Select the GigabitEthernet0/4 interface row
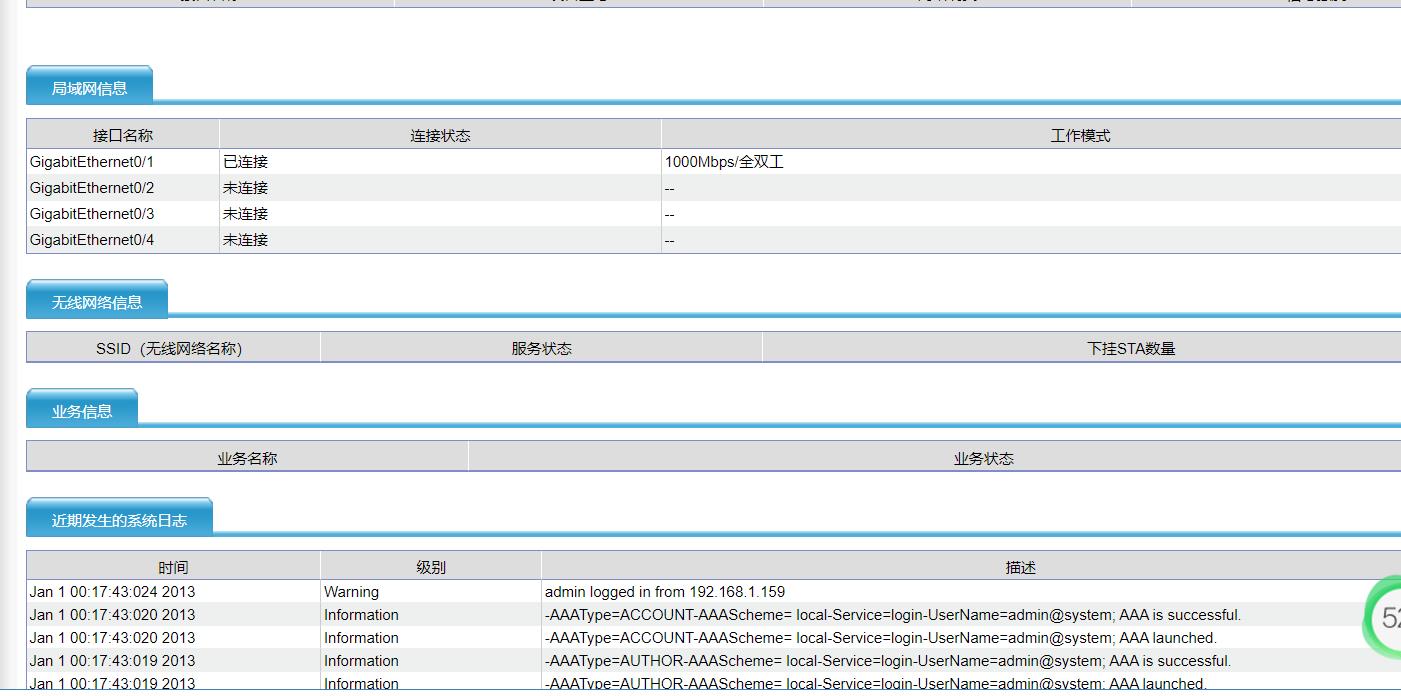The height and width of the screenshot is (696, 1401). click(x=713, y=239)
